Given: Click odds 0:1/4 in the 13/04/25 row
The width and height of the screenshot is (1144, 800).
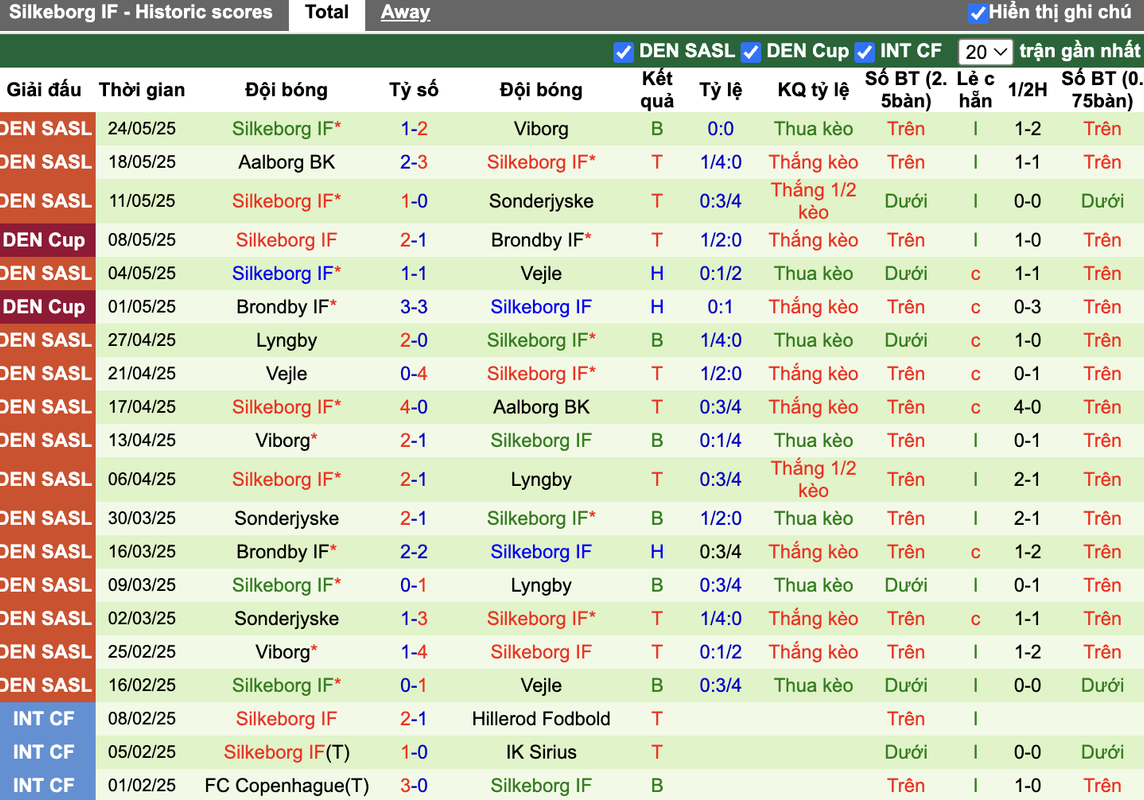Looking at the screenshot, I should tap(720, 440).
